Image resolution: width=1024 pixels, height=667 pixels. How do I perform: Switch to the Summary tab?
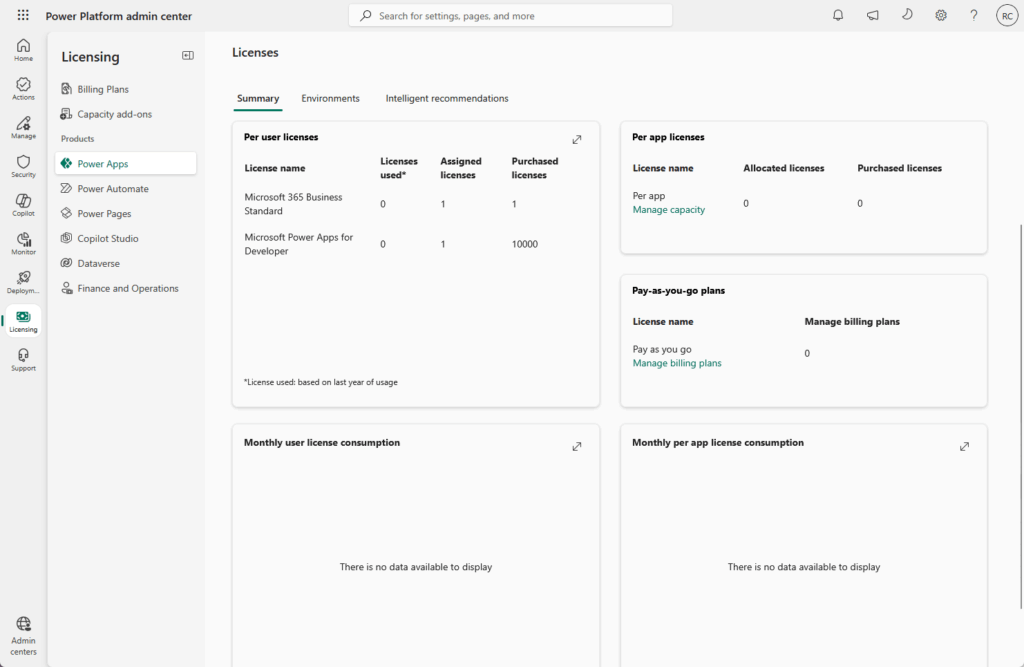pyautogui.click(x=258, y=98)
